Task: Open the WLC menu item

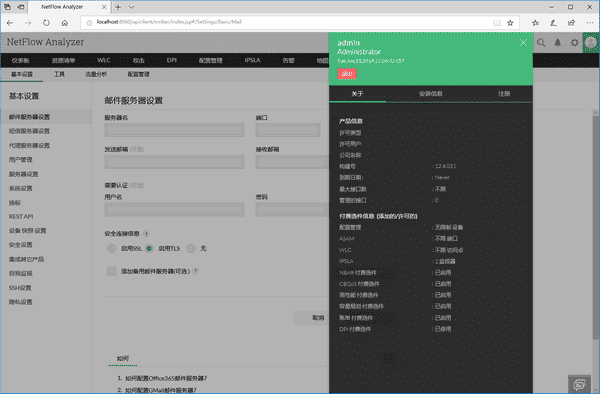Action: coord(104,60)
